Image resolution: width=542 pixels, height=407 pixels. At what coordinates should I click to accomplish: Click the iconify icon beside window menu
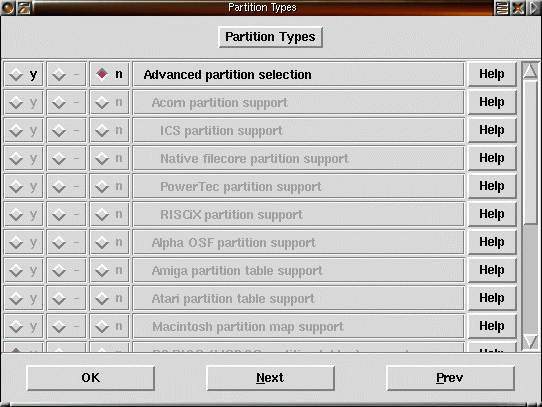click(x=24, y=7)
